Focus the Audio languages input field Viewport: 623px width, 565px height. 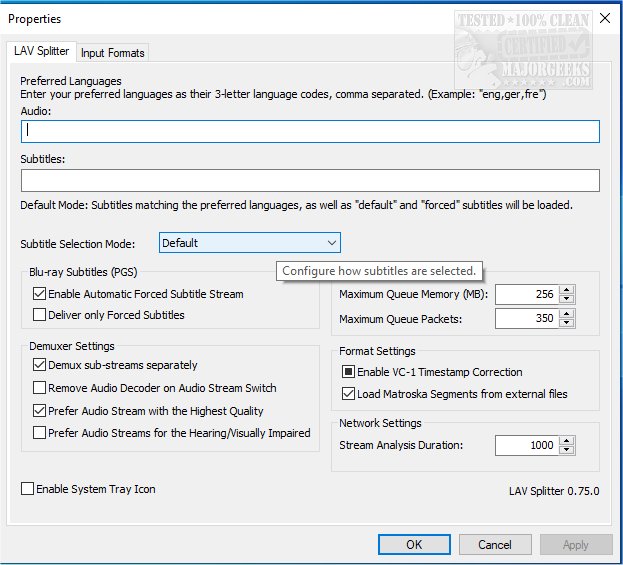point(310,131)
